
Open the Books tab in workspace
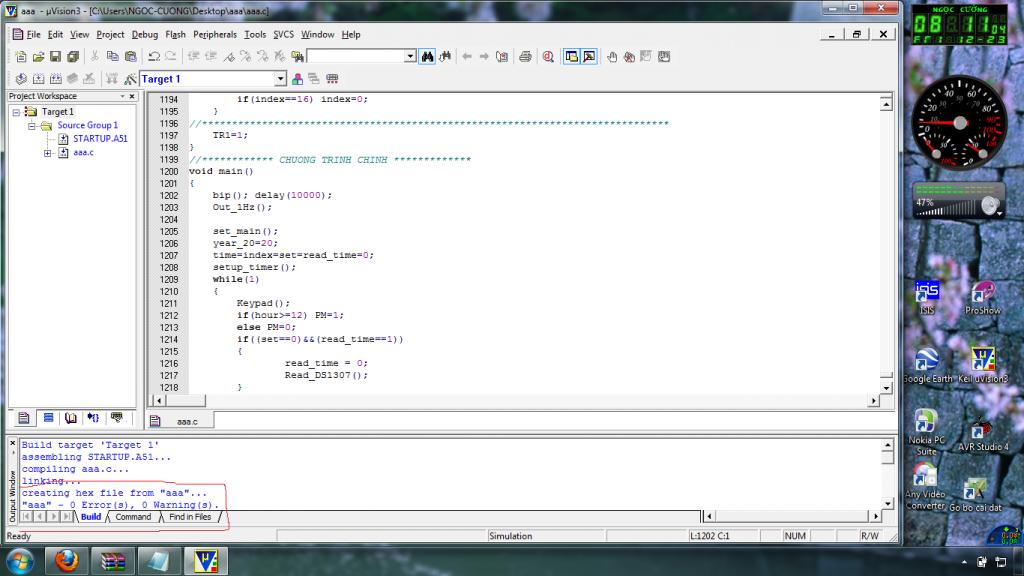click(71, 418)
